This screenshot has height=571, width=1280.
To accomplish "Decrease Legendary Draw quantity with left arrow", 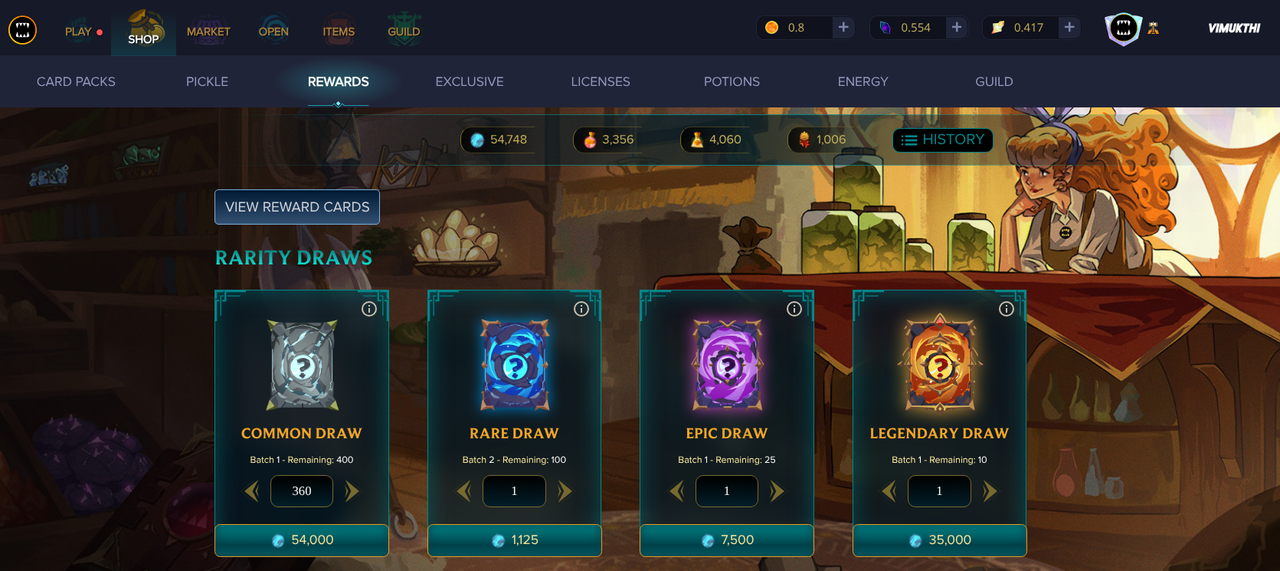I will click(889, 491).
